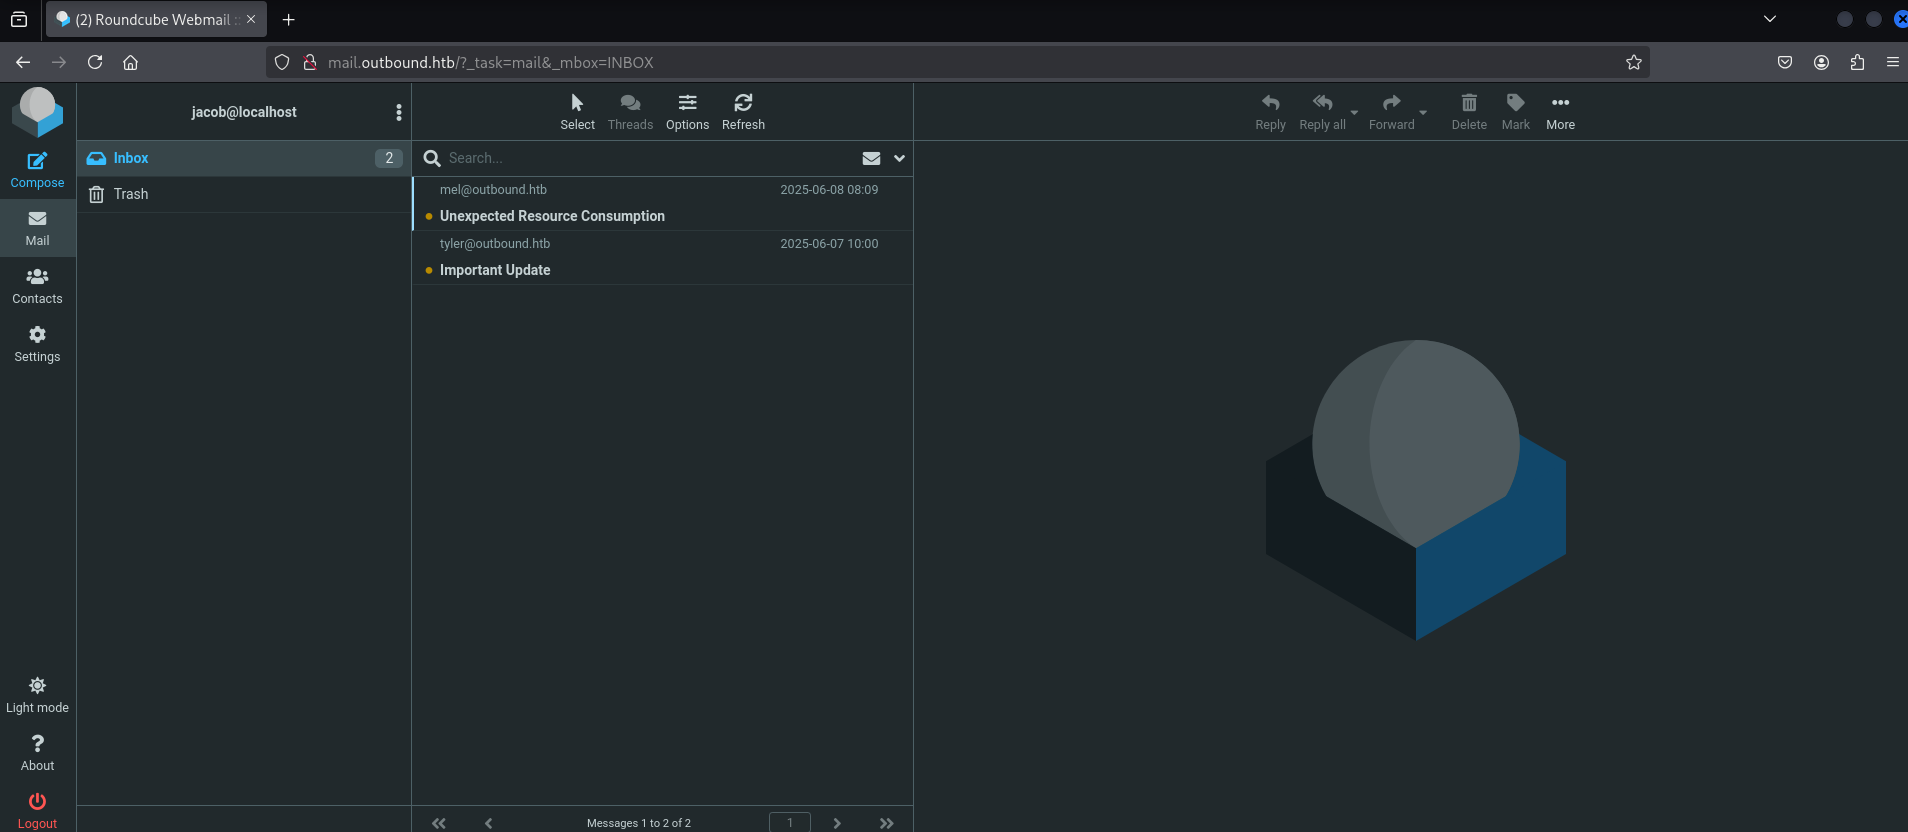
Task: Click the page number input box
Action: 790,822
